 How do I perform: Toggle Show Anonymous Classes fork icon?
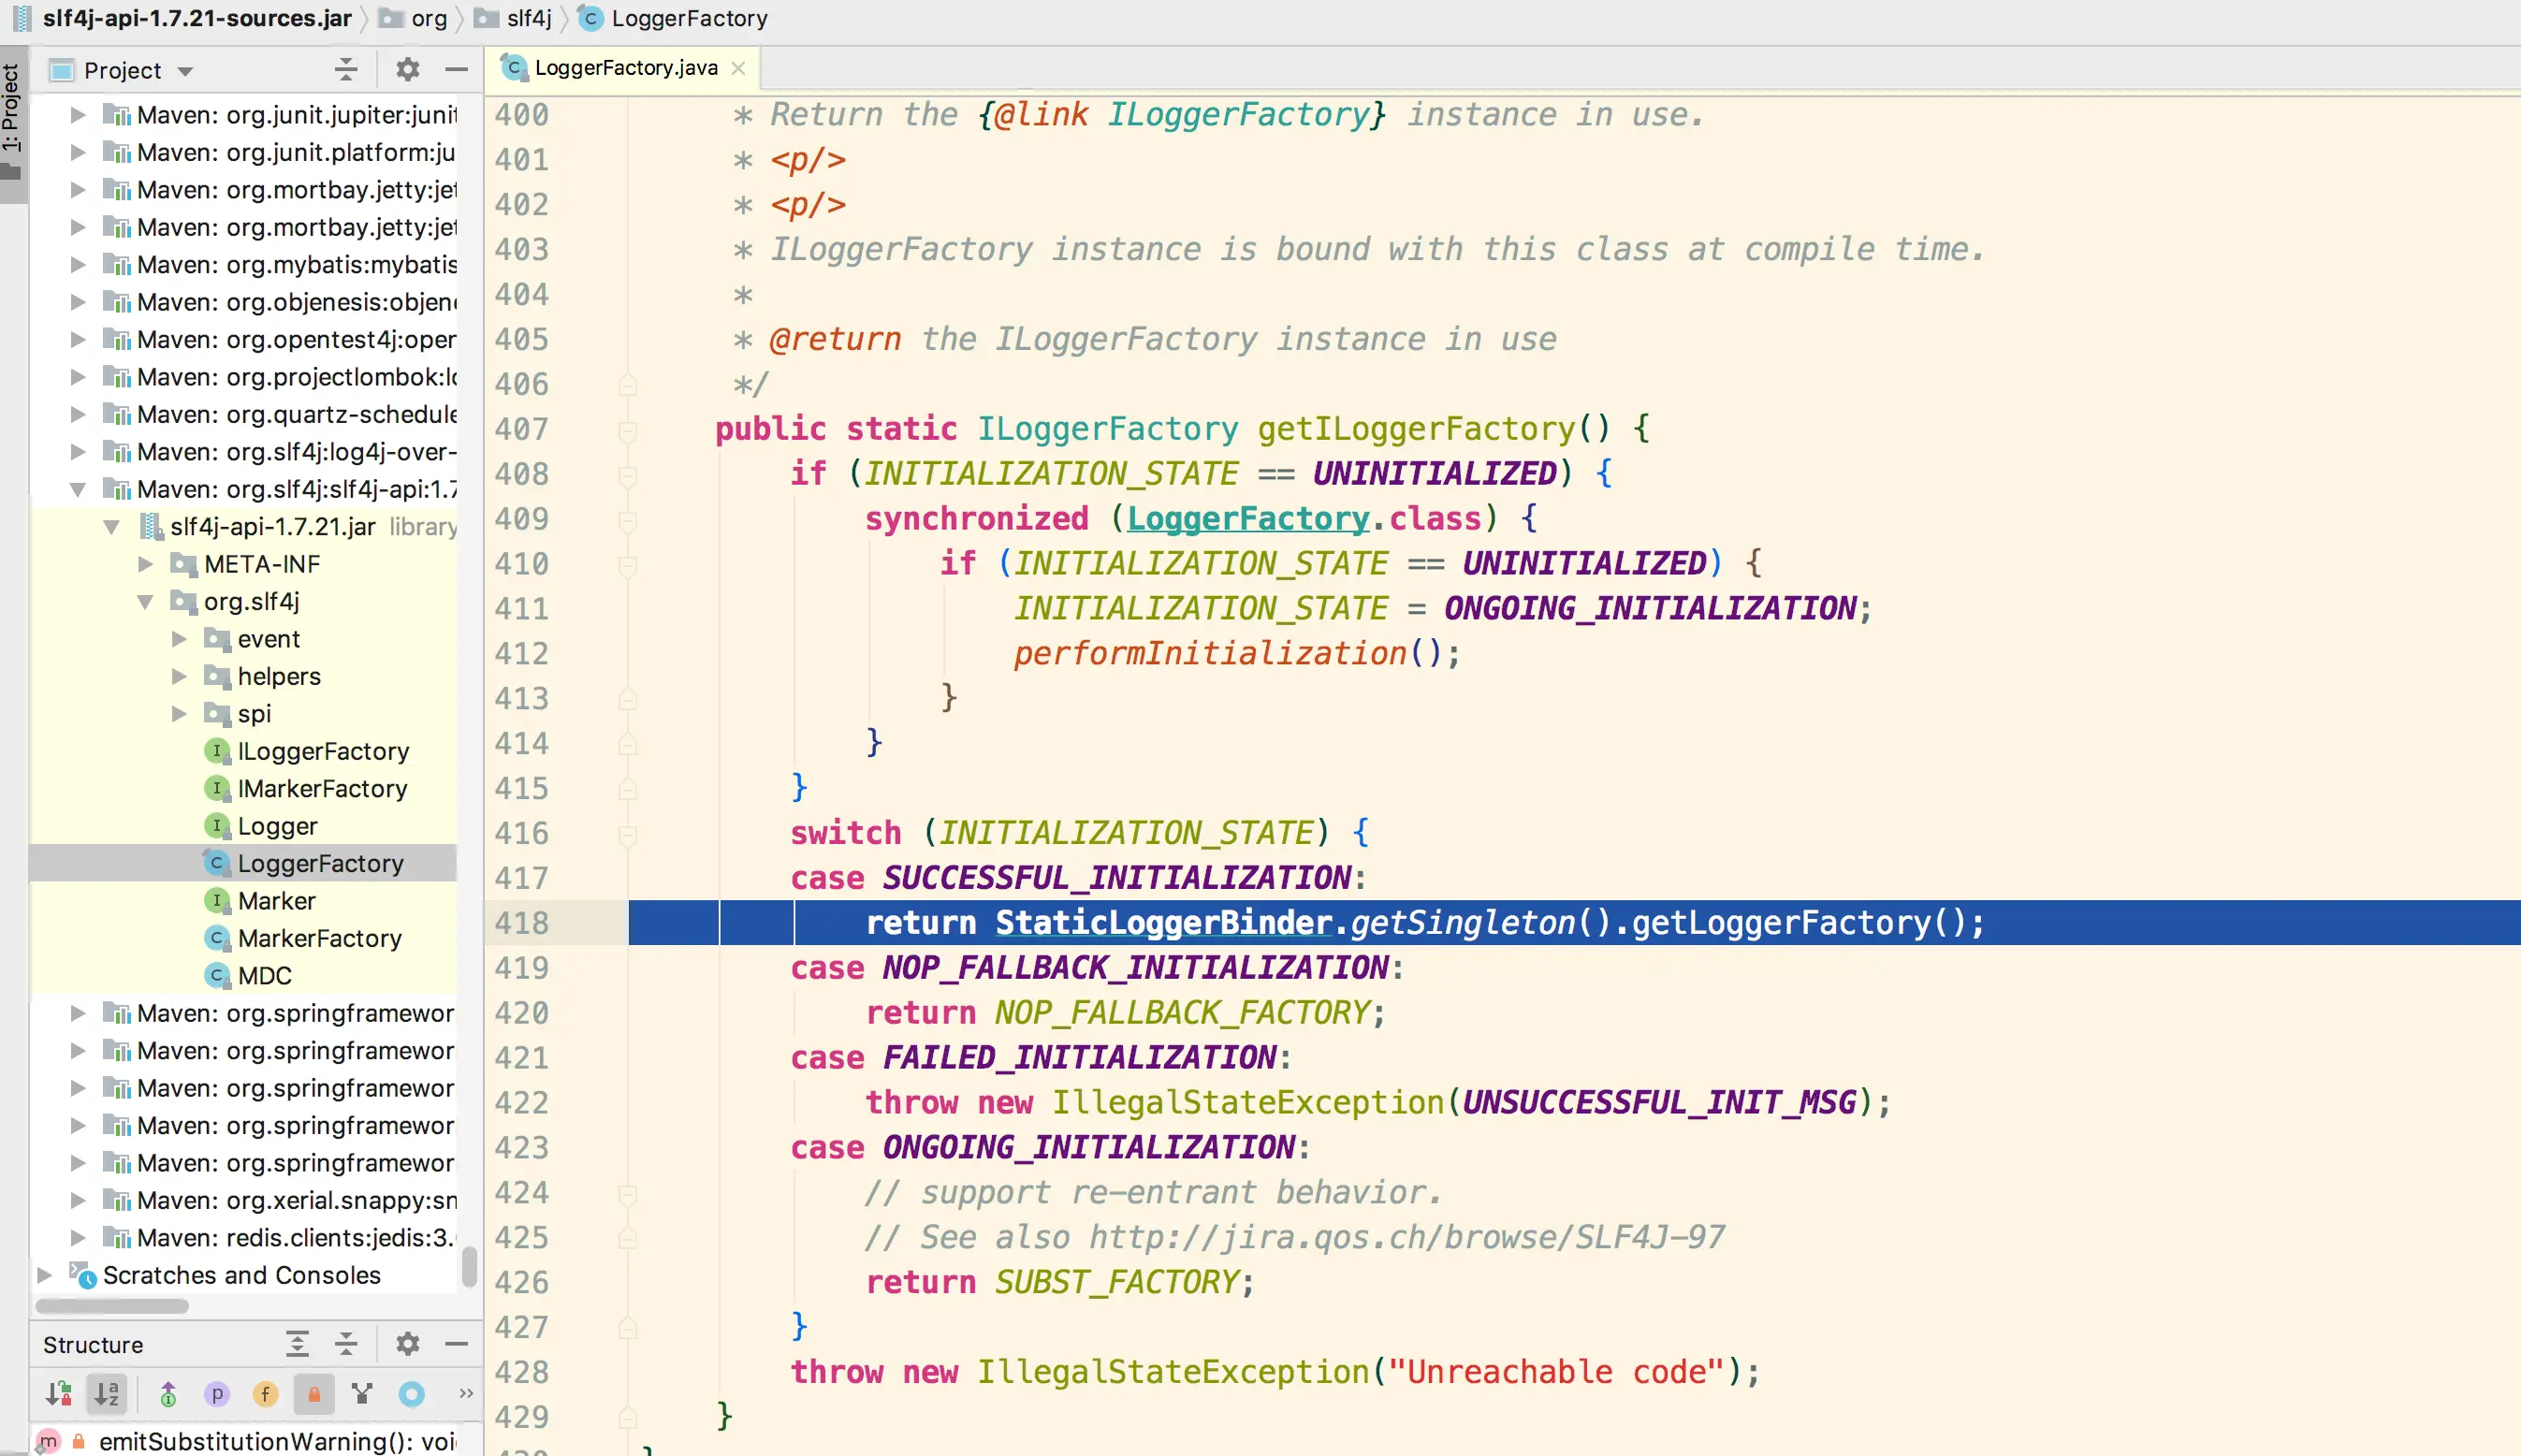(x=362, y=1393)
